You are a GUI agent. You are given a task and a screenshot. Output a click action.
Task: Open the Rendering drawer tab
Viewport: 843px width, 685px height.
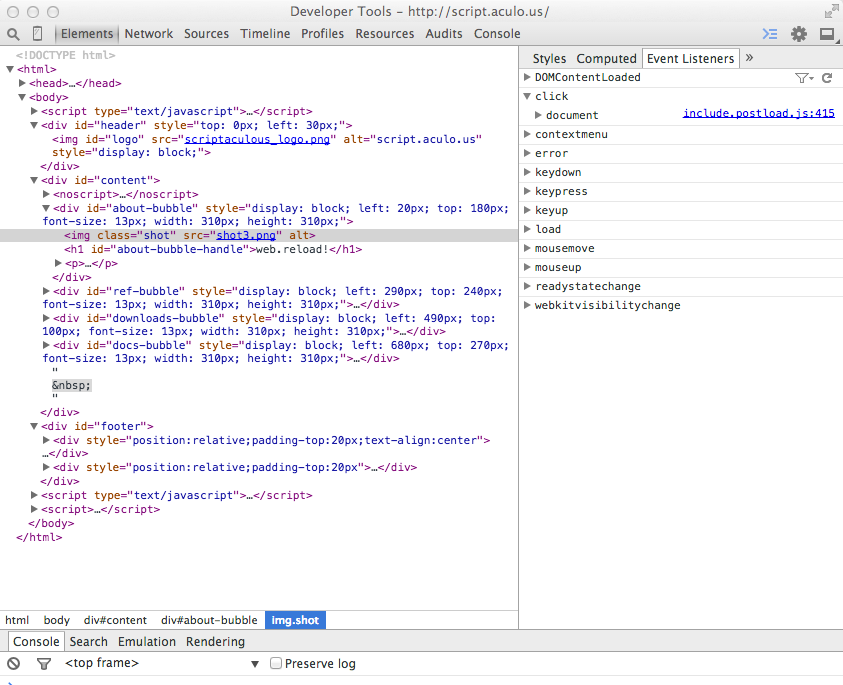[x=215, y=641]
